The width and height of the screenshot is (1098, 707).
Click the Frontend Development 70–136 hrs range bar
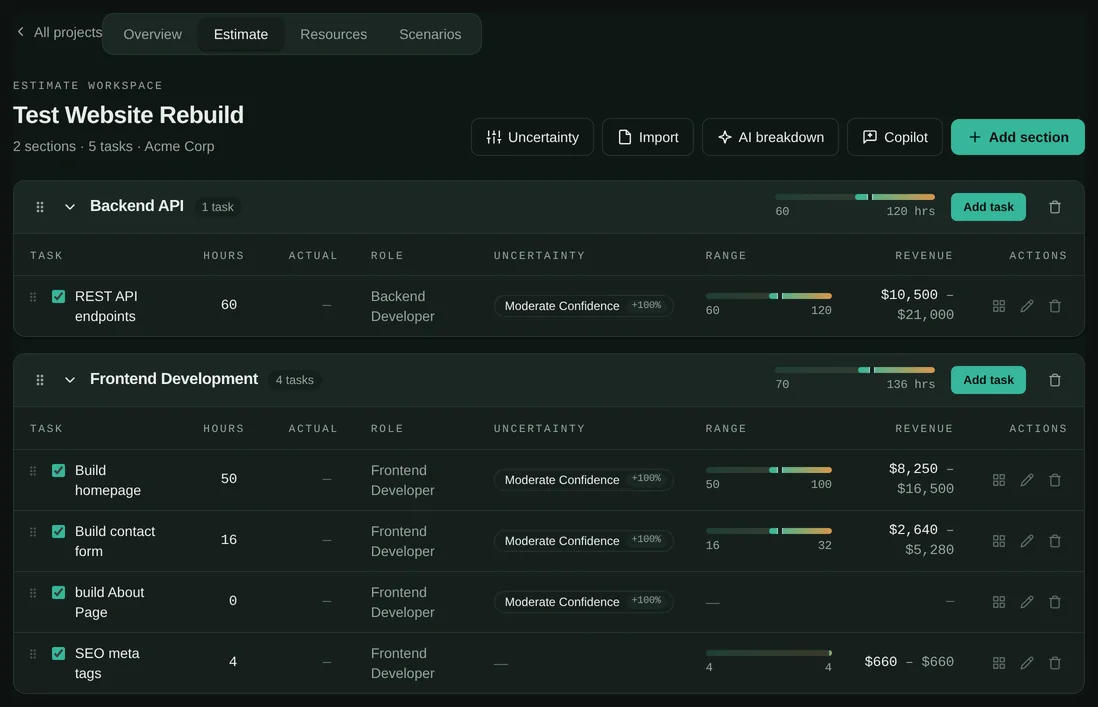[854, 370]
